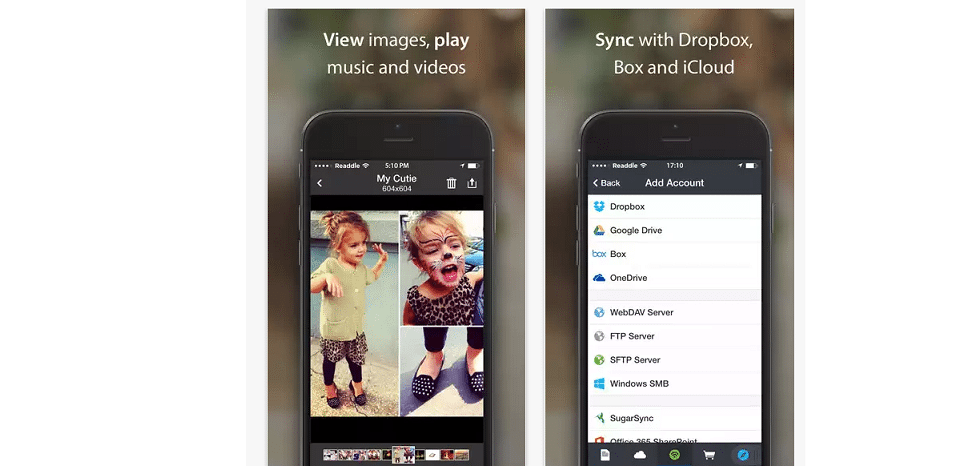Open the blue compass browser tab

pos(743,455)
